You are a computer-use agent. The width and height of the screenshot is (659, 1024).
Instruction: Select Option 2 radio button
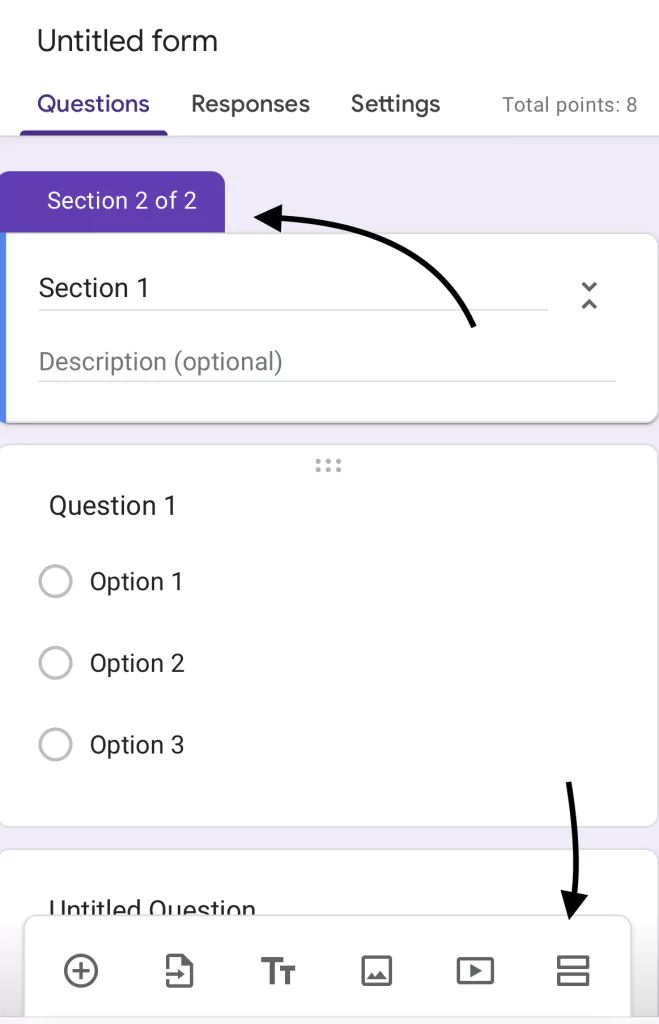[x=55, y=663]
